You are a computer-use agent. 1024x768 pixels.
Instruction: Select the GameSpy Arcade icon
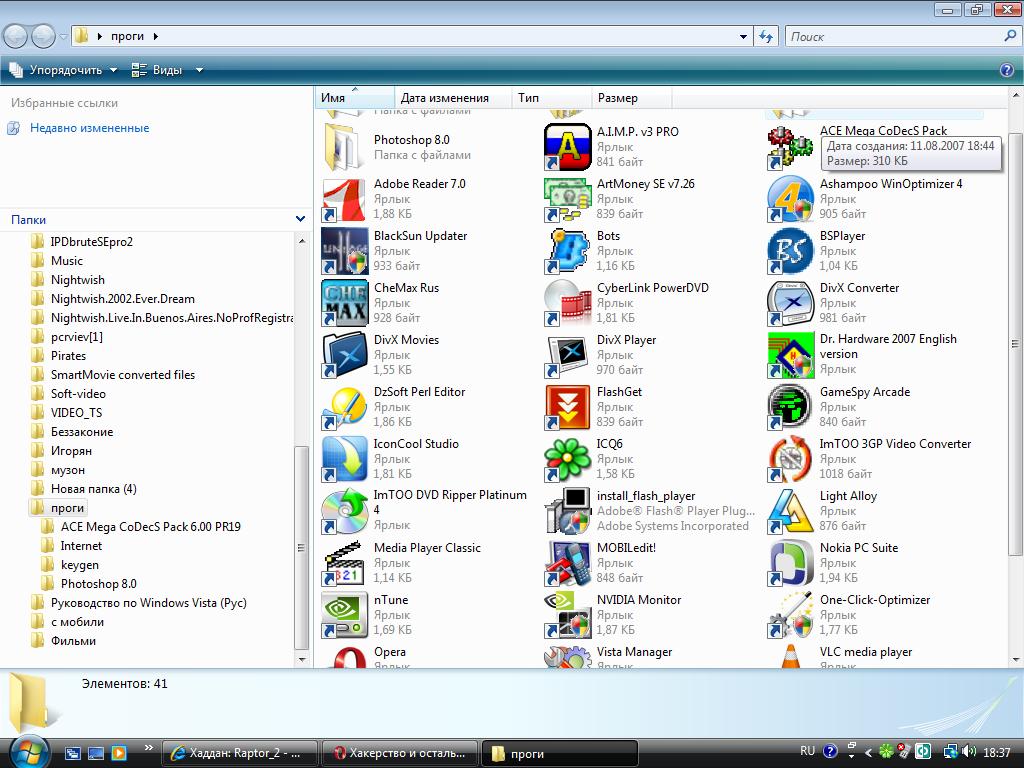tap(790, 408)
